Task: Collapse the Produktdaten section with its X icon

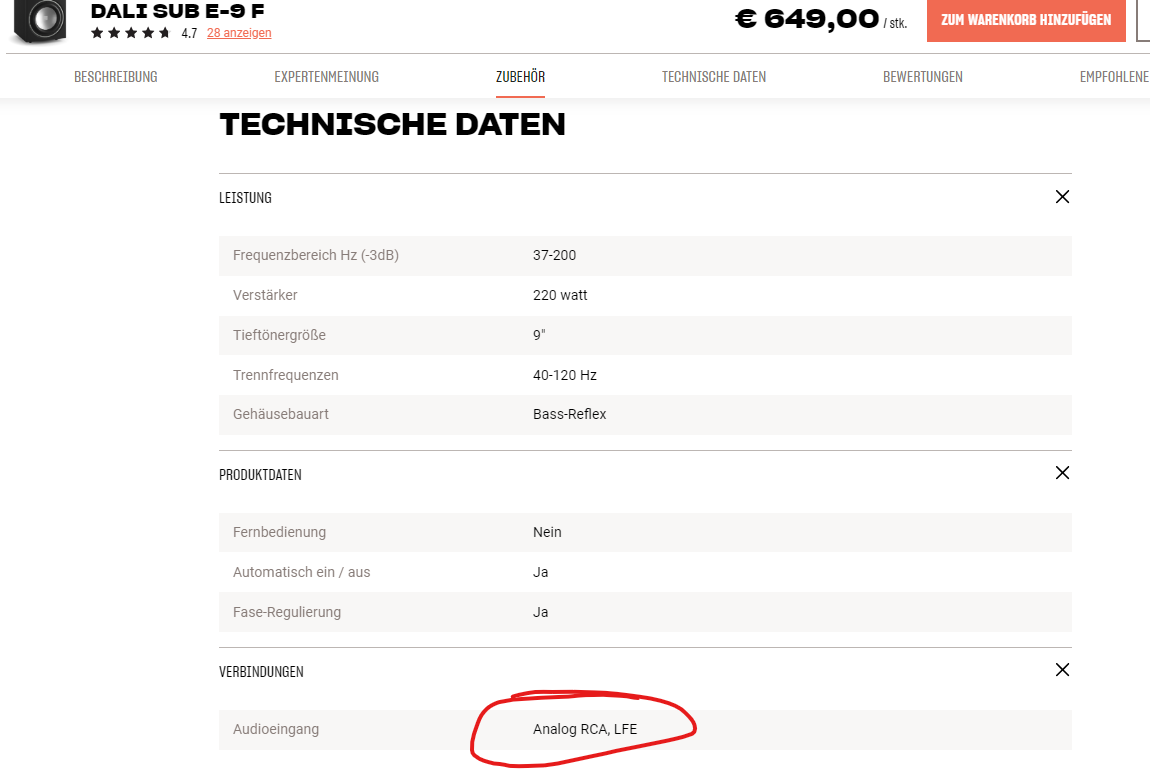Action: coord(1062,473)
